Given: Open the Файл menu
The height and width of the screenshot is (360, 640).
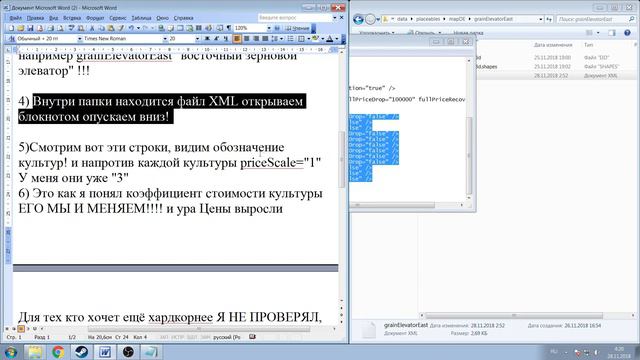Looking at the screenshot, I should pyautogui.click(x=16, y=18).
